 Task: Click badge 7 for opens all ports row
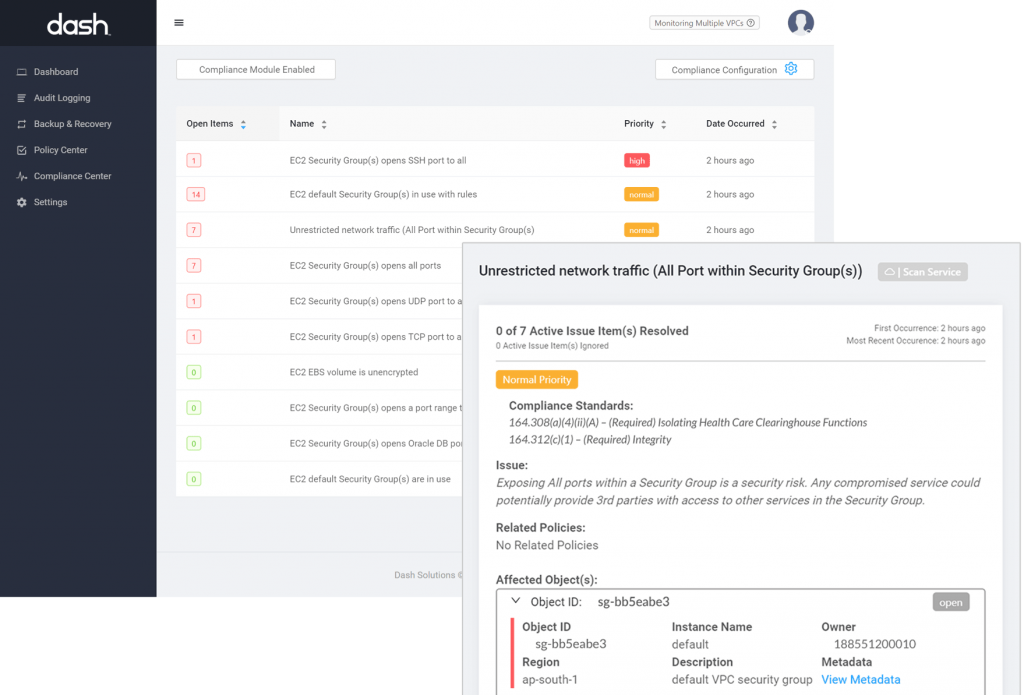pos(193,266)
